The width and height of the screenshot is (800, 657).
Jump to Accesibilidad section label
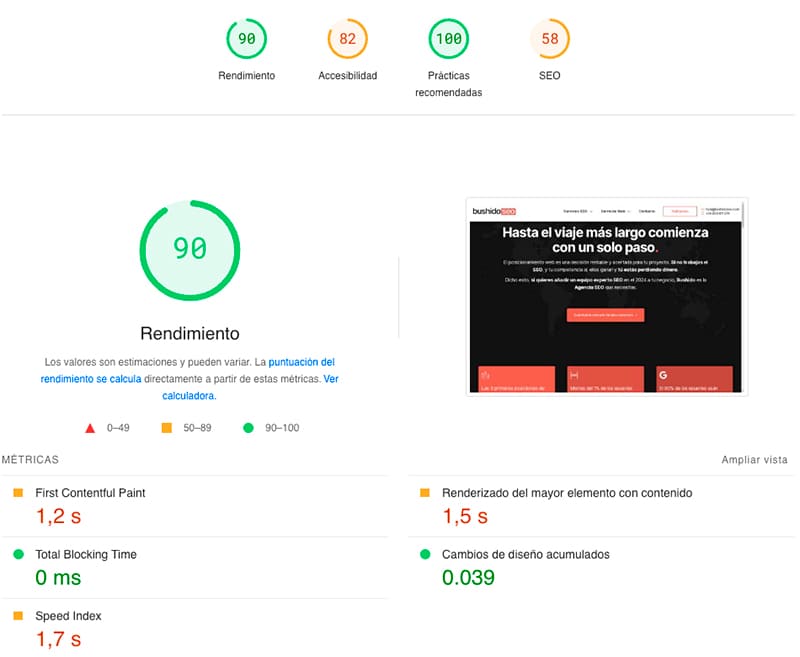click(347, 76)
